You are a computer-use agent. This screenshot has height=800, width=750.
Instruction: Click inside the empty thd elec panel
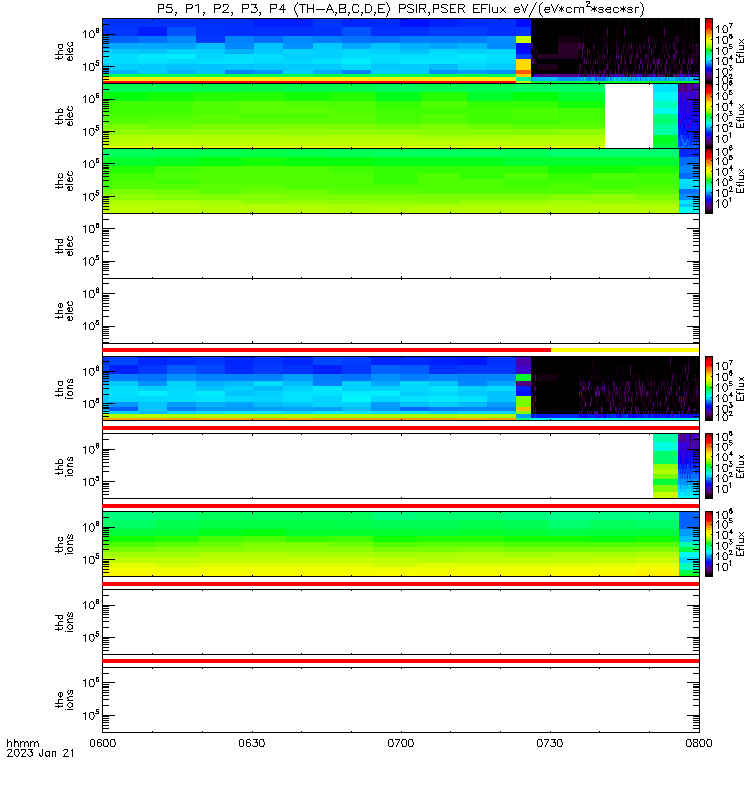(401, 246)
